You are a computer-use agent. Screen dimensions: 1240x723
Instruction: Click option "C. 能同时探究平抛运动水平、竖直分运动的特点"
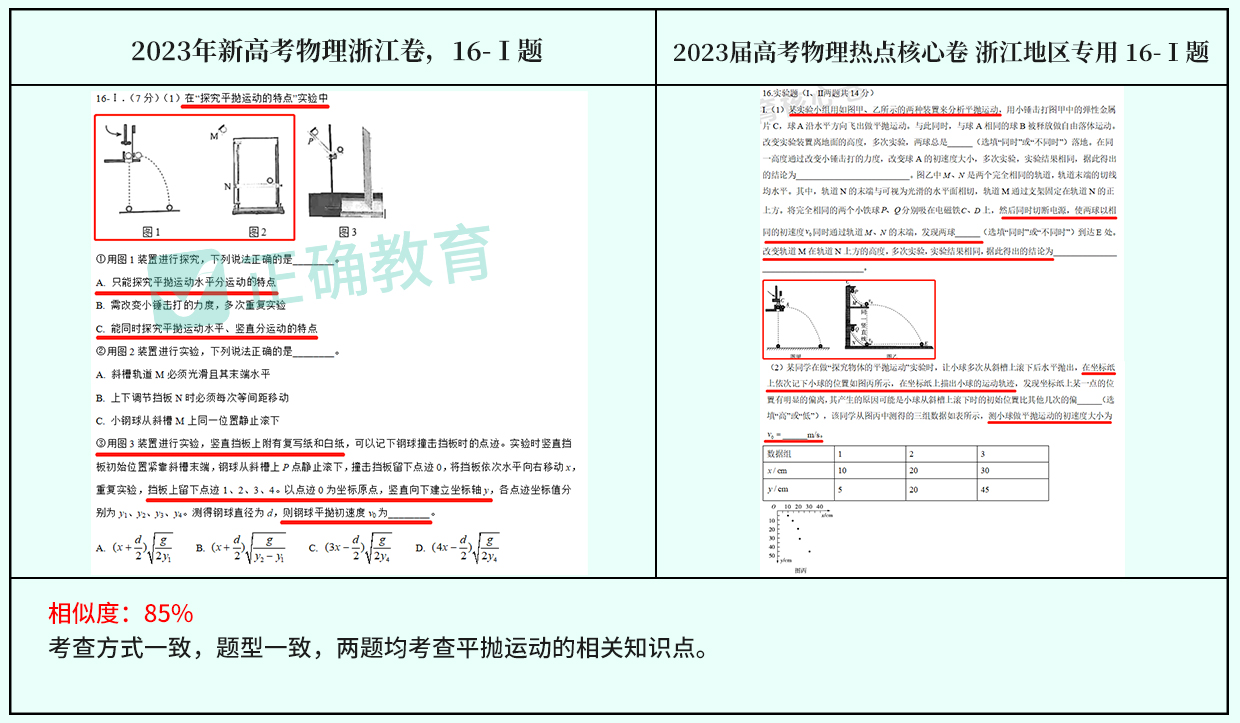pyautogui.click(x=207, y=328)
